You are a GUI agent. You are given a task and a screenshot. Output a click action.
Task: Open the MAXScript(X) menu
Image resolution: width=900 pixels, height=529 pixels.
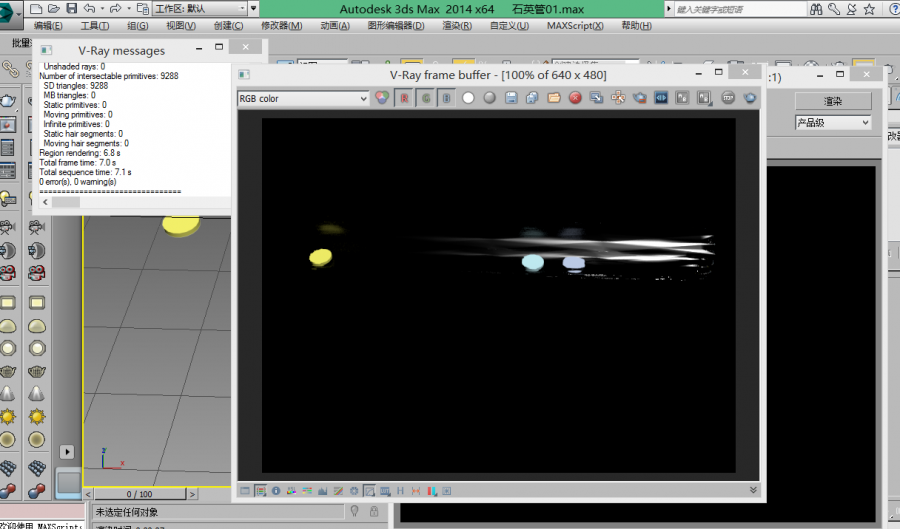click(x=574, y=26)
